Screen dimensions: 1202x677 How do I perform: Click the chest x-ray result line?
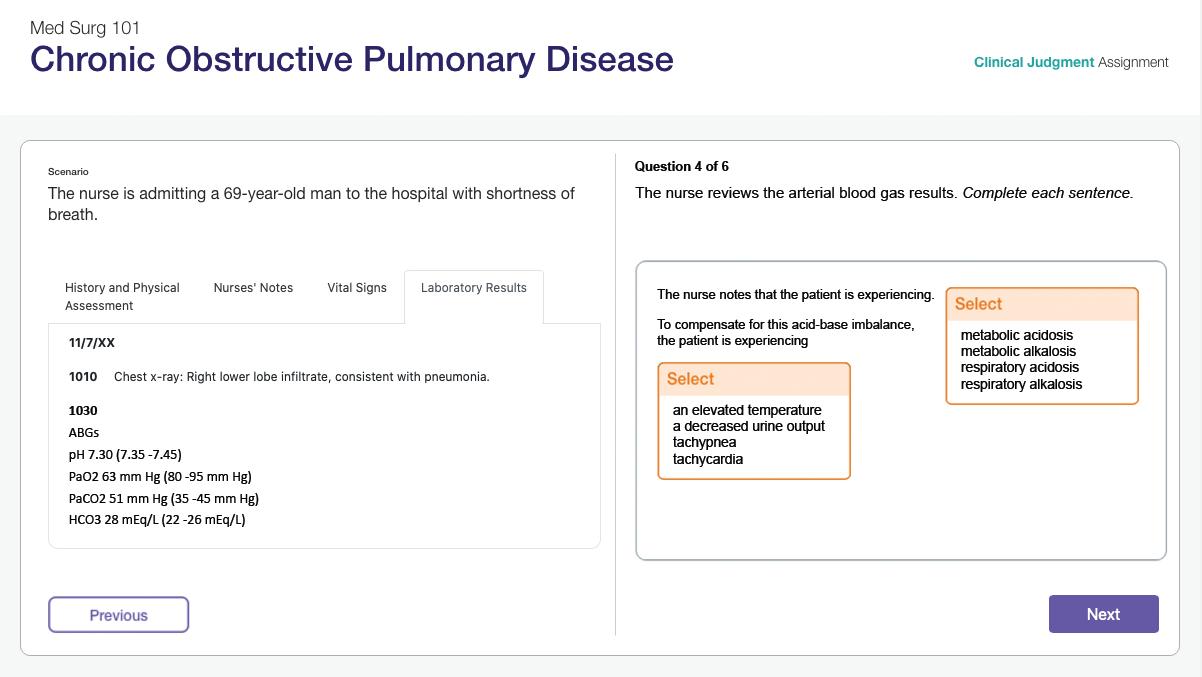[301, 377]
